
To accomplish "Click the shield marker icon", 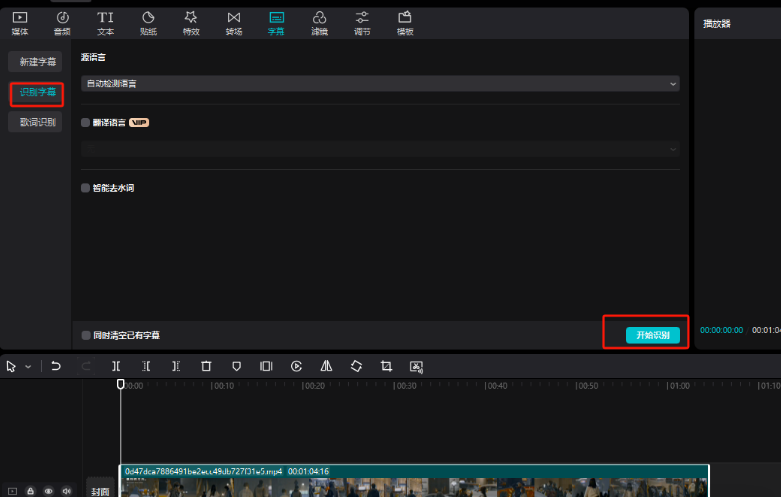I will 236,367.
